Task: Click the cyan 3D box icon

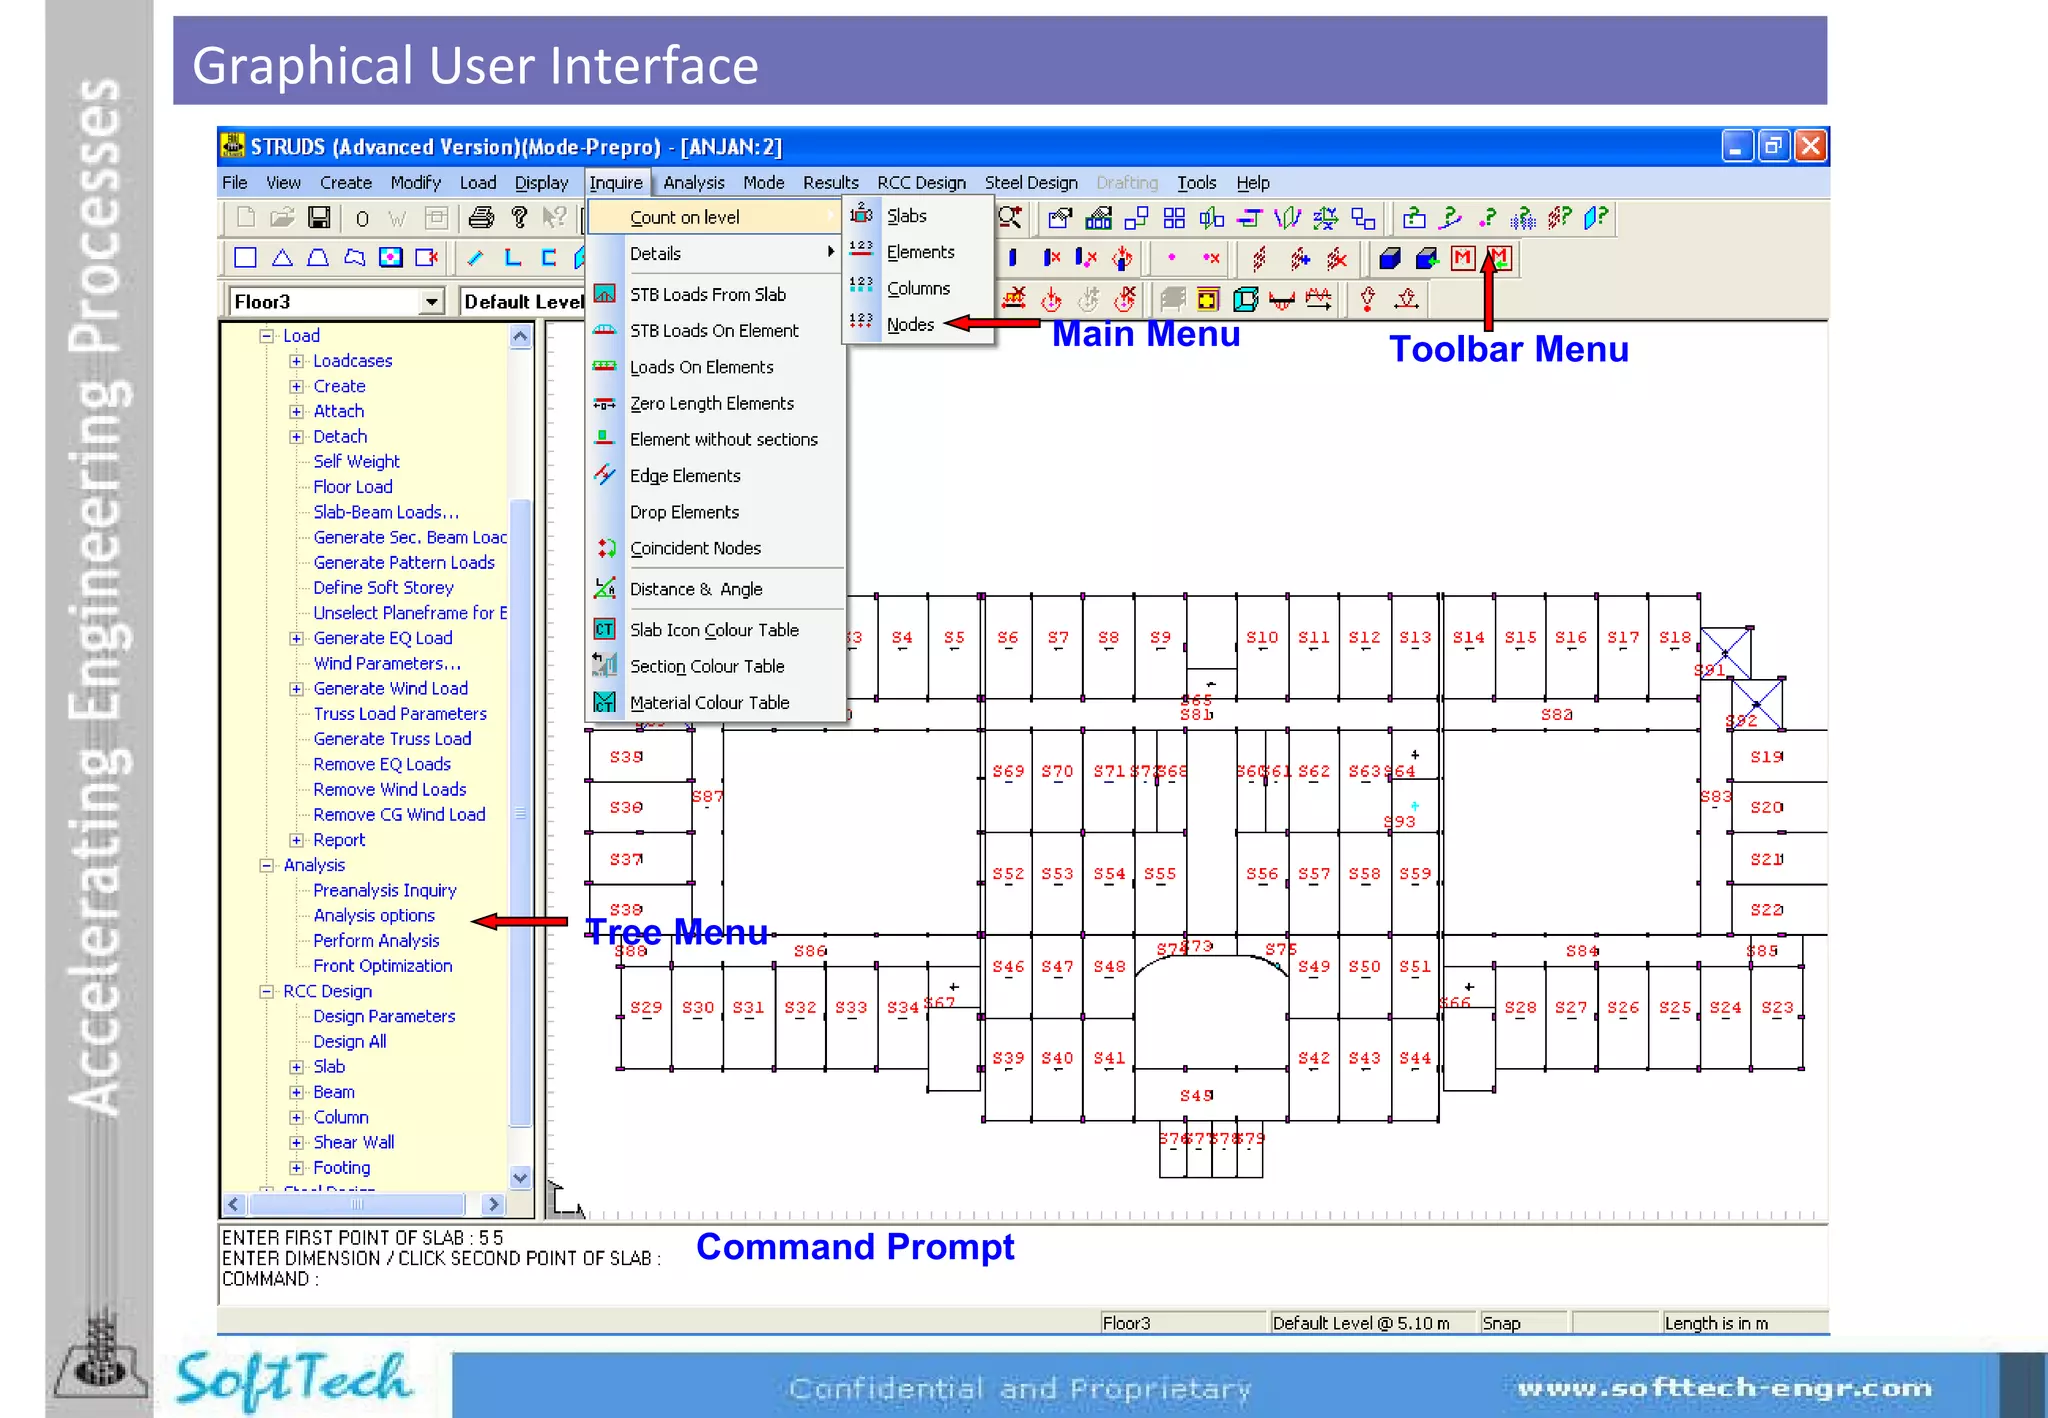Action: [x=1245, y=299]
